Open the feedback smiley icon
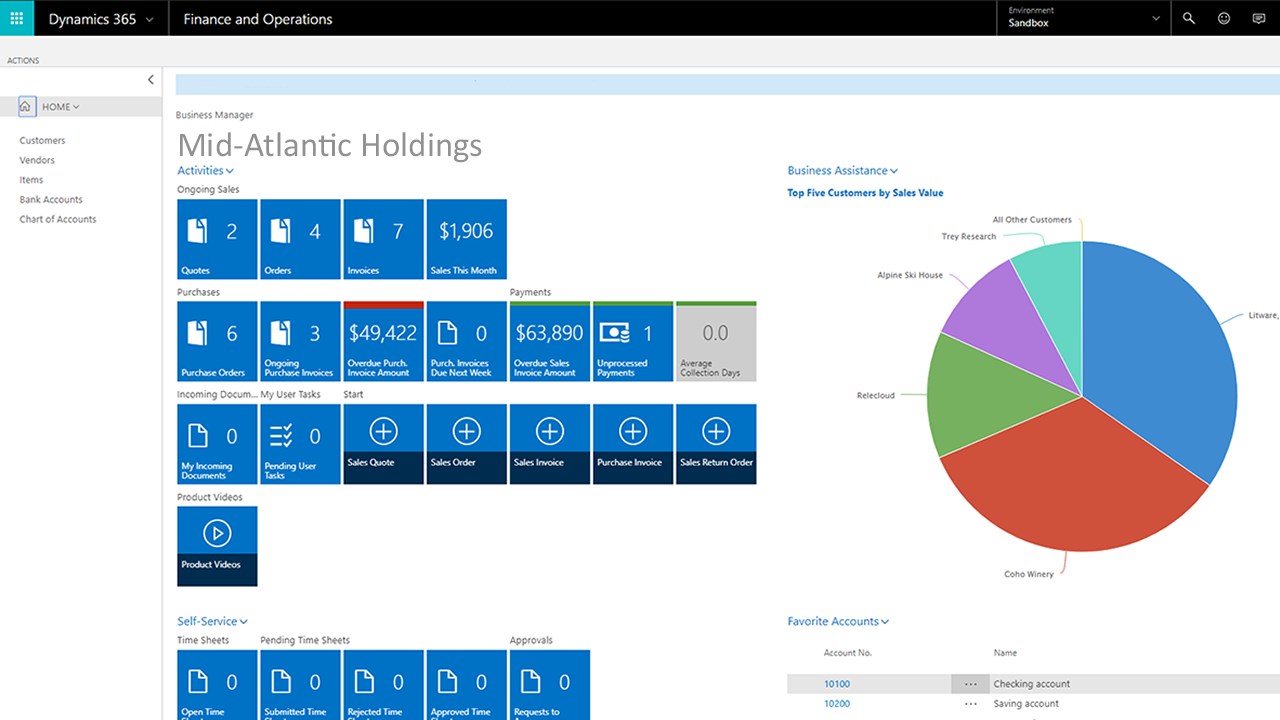Screen dimensions: 1280x720 (x=1224, y=18)
